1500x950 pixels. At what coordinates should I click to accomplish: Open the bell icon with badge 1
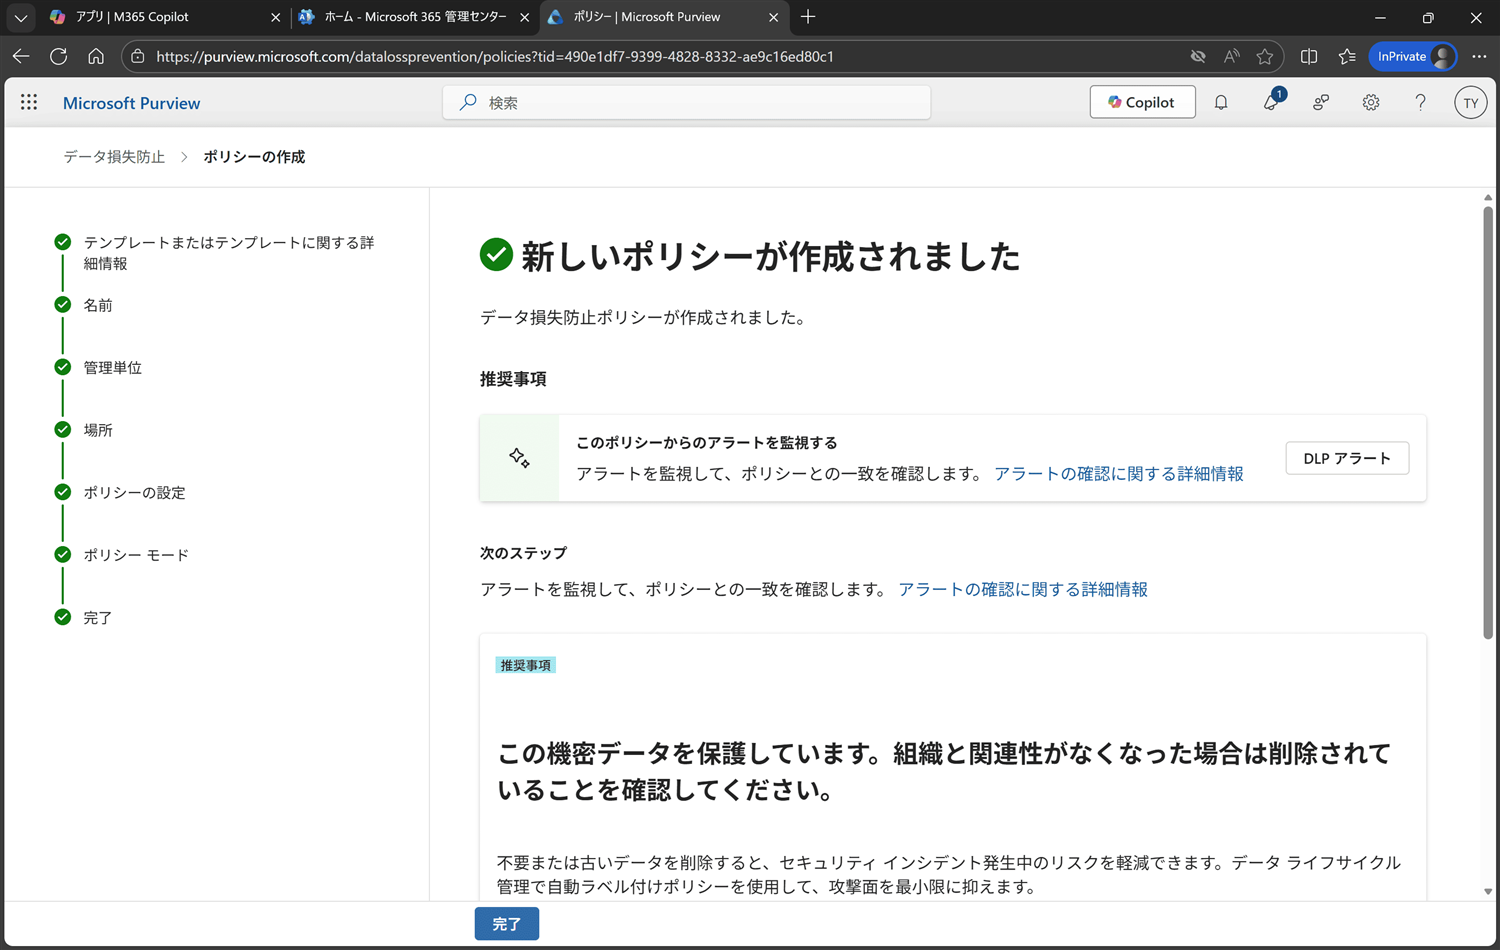tap(1272, 101)
